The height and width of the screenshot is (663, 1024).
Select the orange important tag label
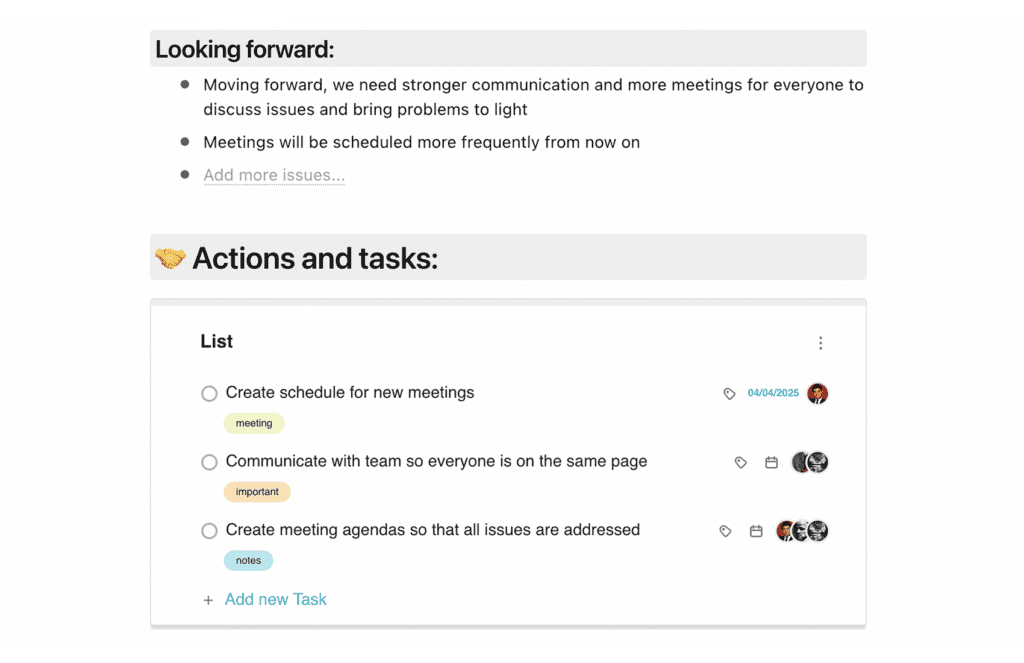(x=257, y=492)
